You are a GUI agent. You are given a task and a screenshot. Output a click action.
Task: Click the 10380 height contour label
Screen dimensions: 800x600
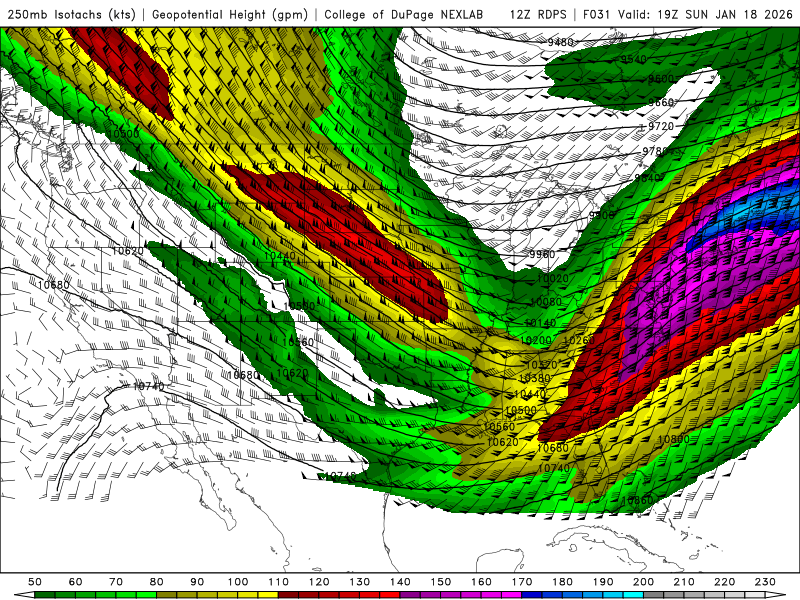[534, 379]
